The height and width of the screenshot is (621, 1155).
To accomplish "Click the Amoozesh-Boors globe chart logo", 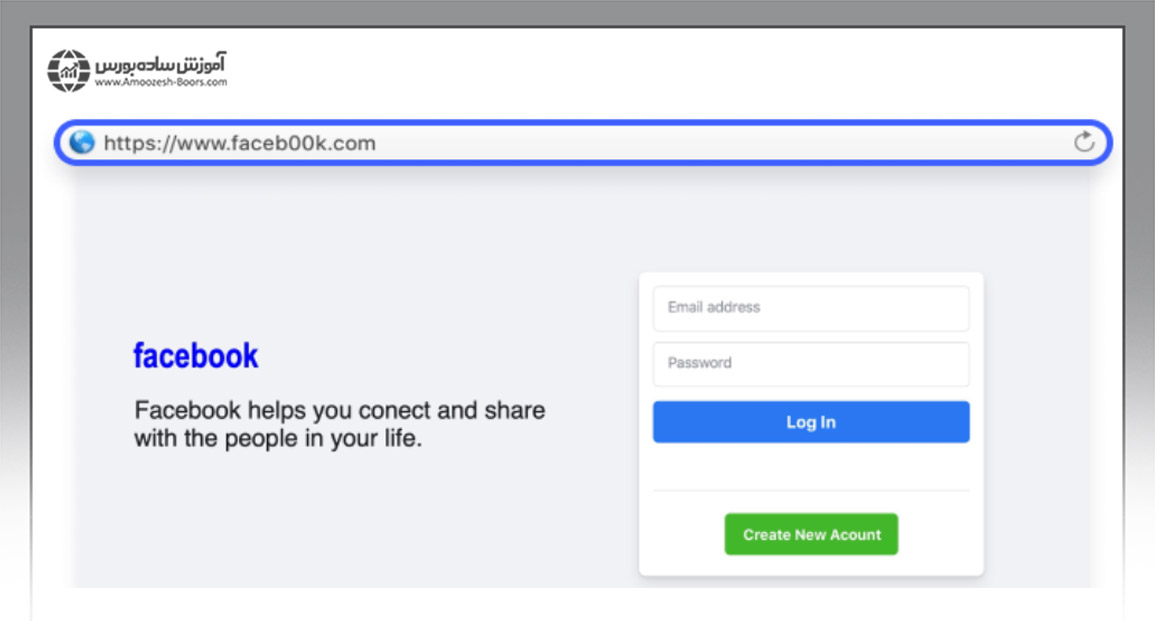I will [x=69, y=71].
